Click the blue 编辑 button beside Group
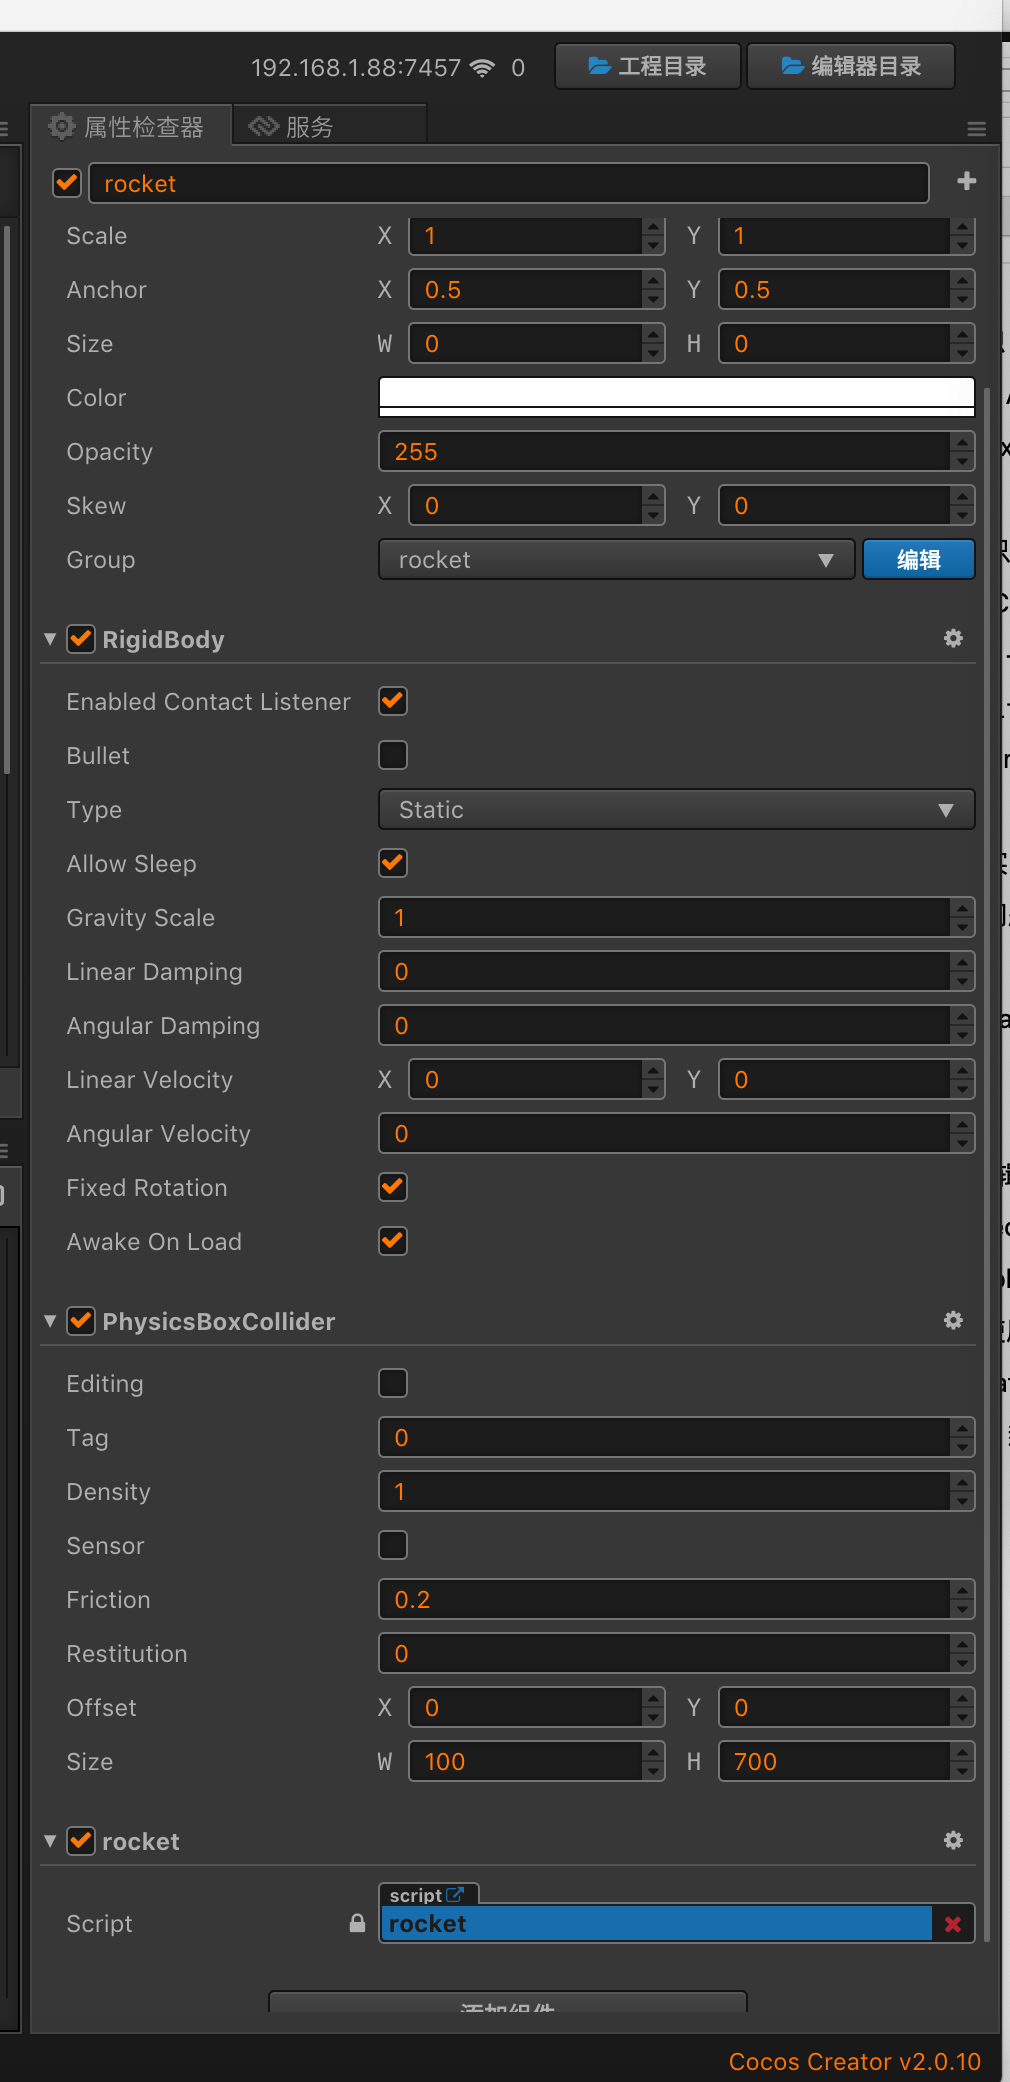Image resolution: width=1010 pixels, height=2082 pixels. click(x=918, y=560)
